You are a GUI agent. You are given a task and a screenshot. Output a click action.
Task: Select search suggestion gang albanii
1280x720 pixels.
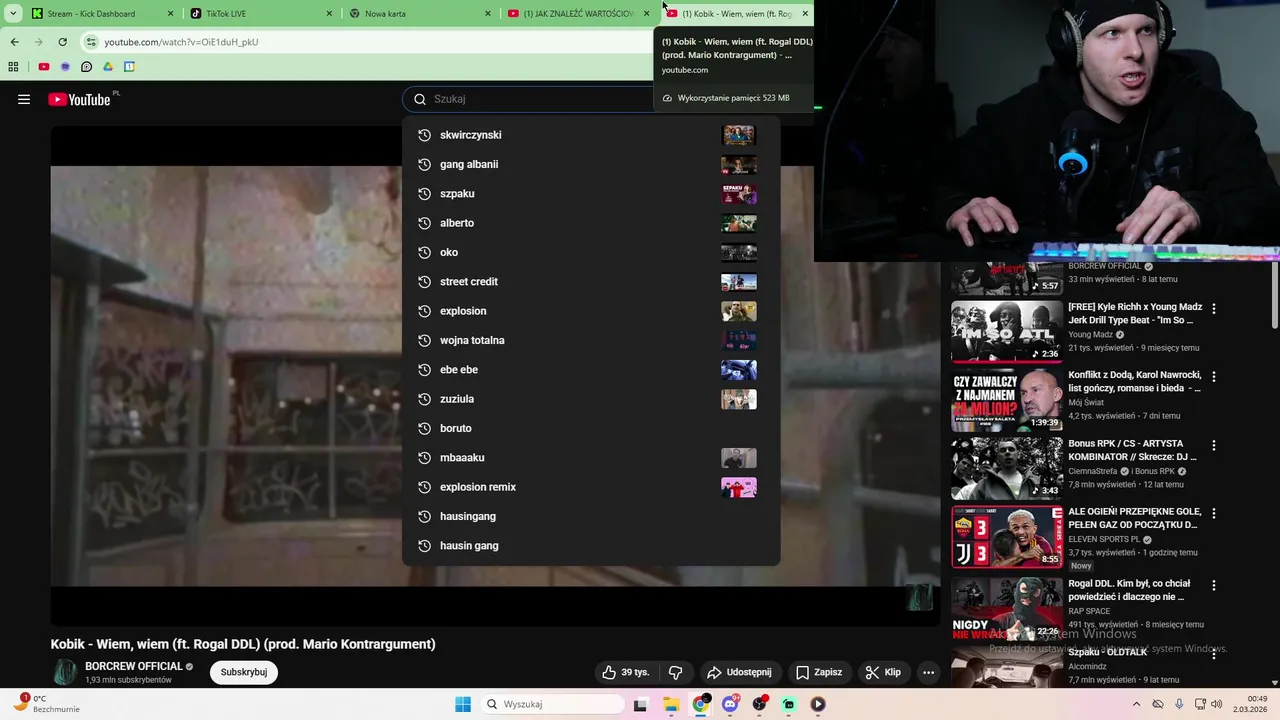(590, 164)
